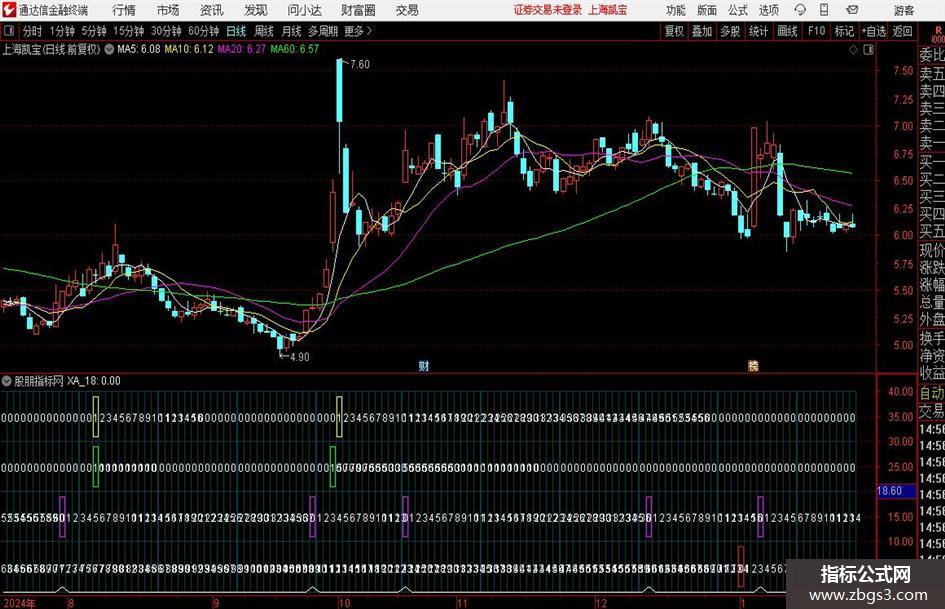Open the 行情 menu
Screen dimensions: 945x609
coord(124,10)
